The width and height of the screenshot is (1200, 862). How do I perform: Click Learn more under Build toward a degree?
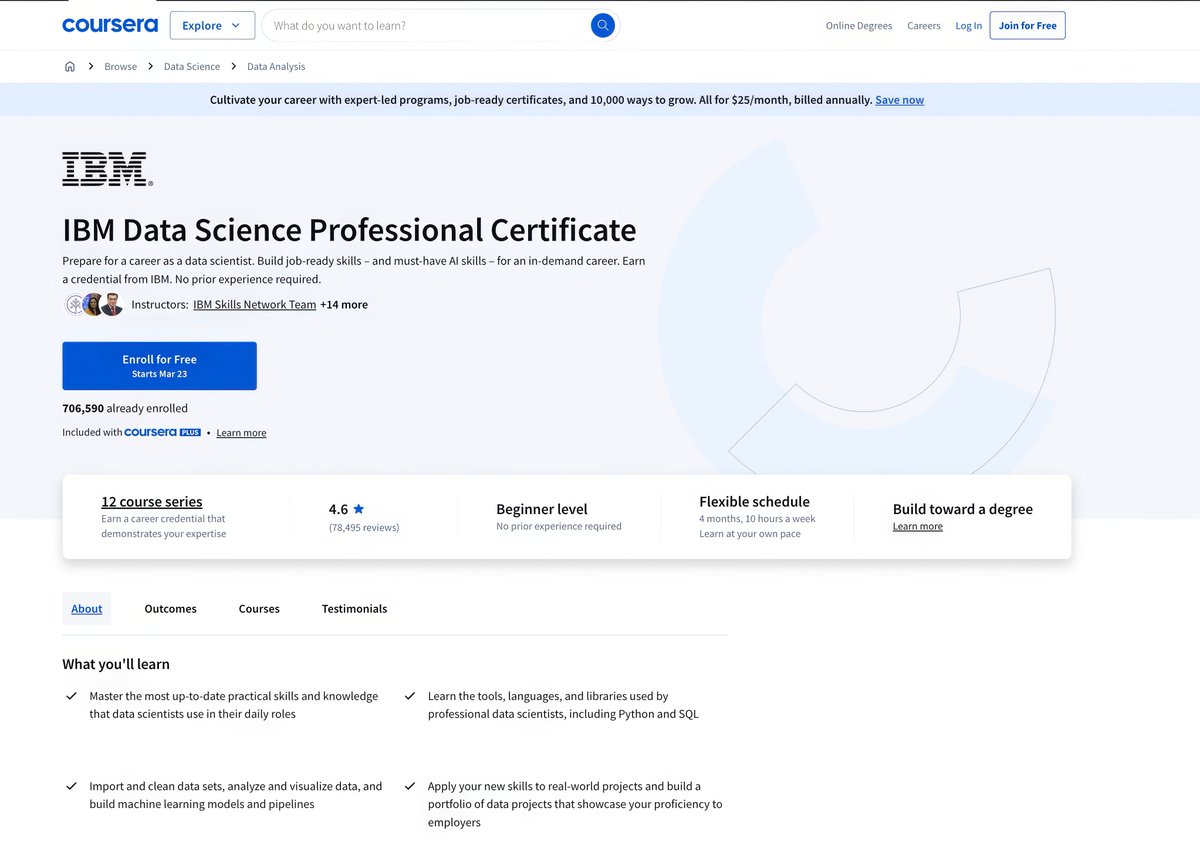[918, 527]
